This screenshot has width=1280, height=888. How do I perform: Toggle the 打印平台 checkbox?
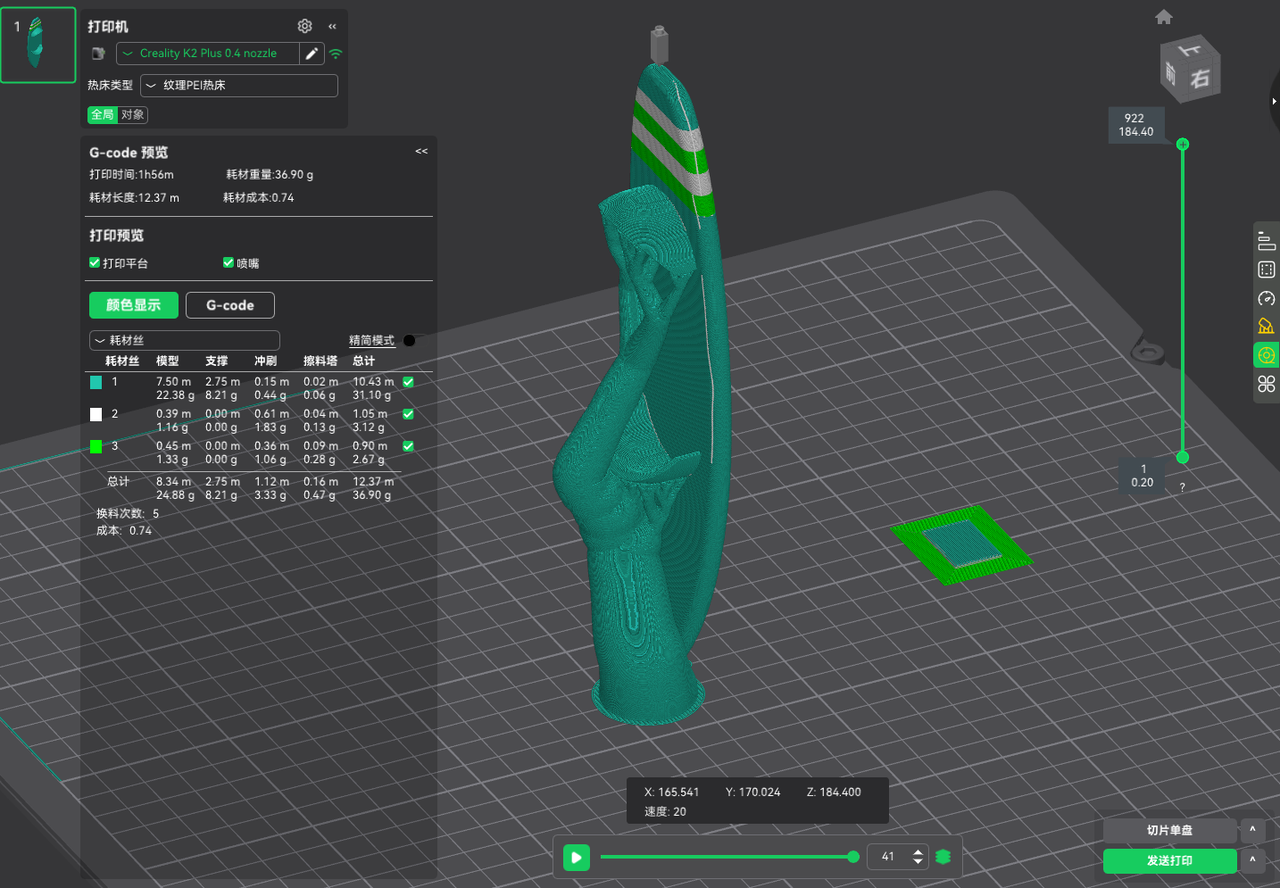click(94, 263)
